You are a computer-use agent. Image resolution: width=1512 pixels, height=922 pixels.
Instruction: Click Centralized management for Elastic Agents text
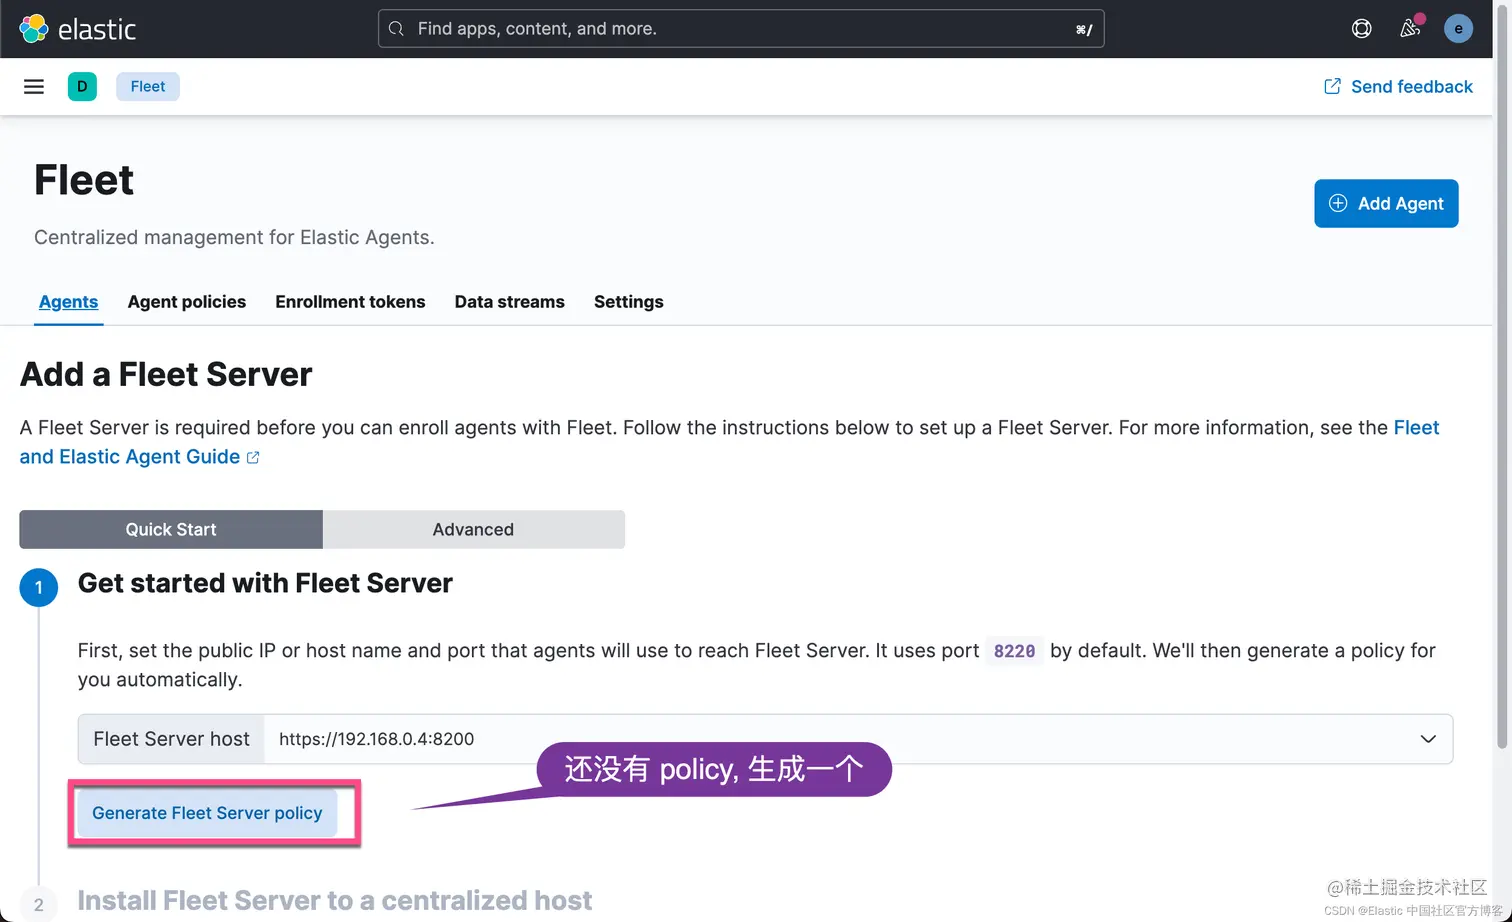tap(234, 237)
